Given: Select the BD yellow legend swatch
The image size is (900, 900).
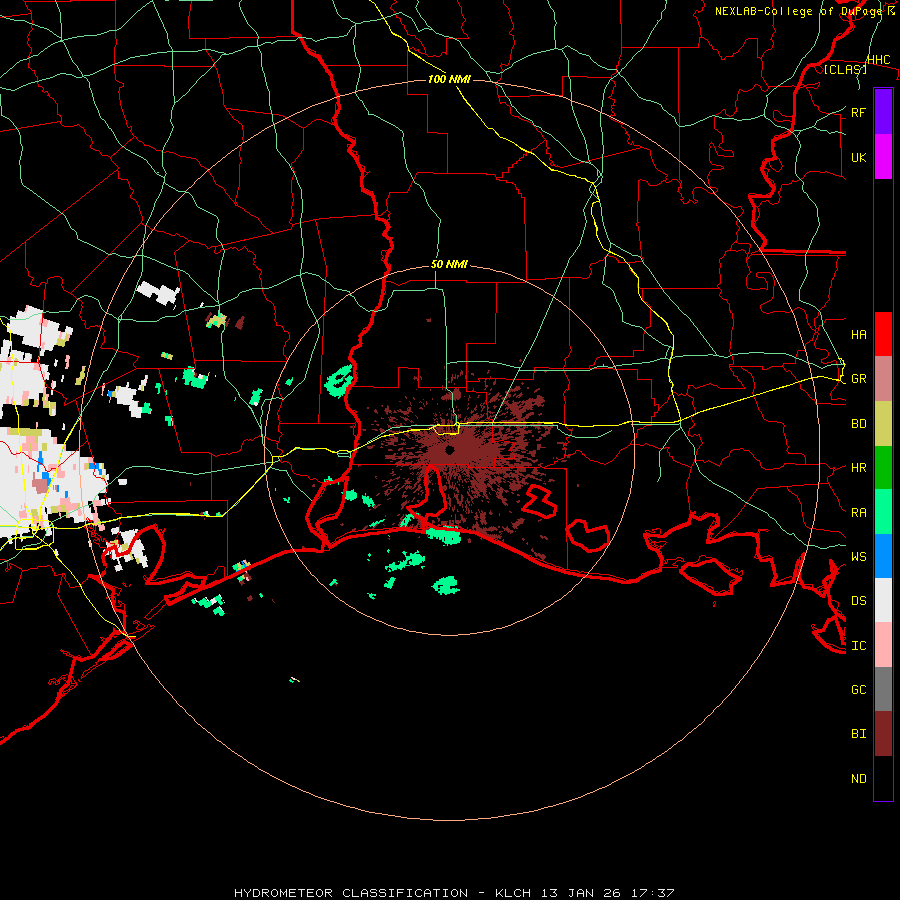Looking at the screenshot, I should tap(883, 424).
